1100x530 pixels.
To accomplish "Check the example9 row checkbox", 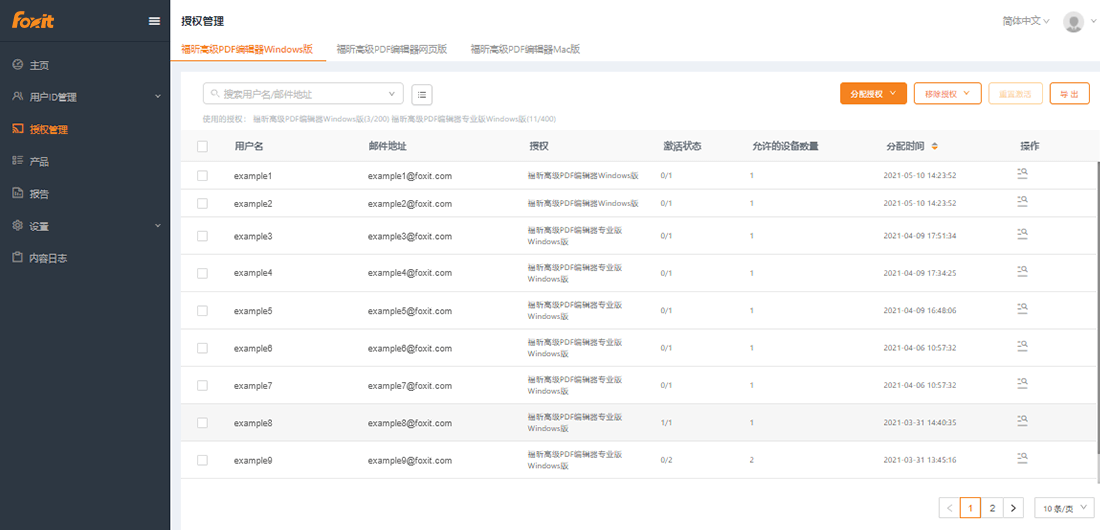I will 202,461.
